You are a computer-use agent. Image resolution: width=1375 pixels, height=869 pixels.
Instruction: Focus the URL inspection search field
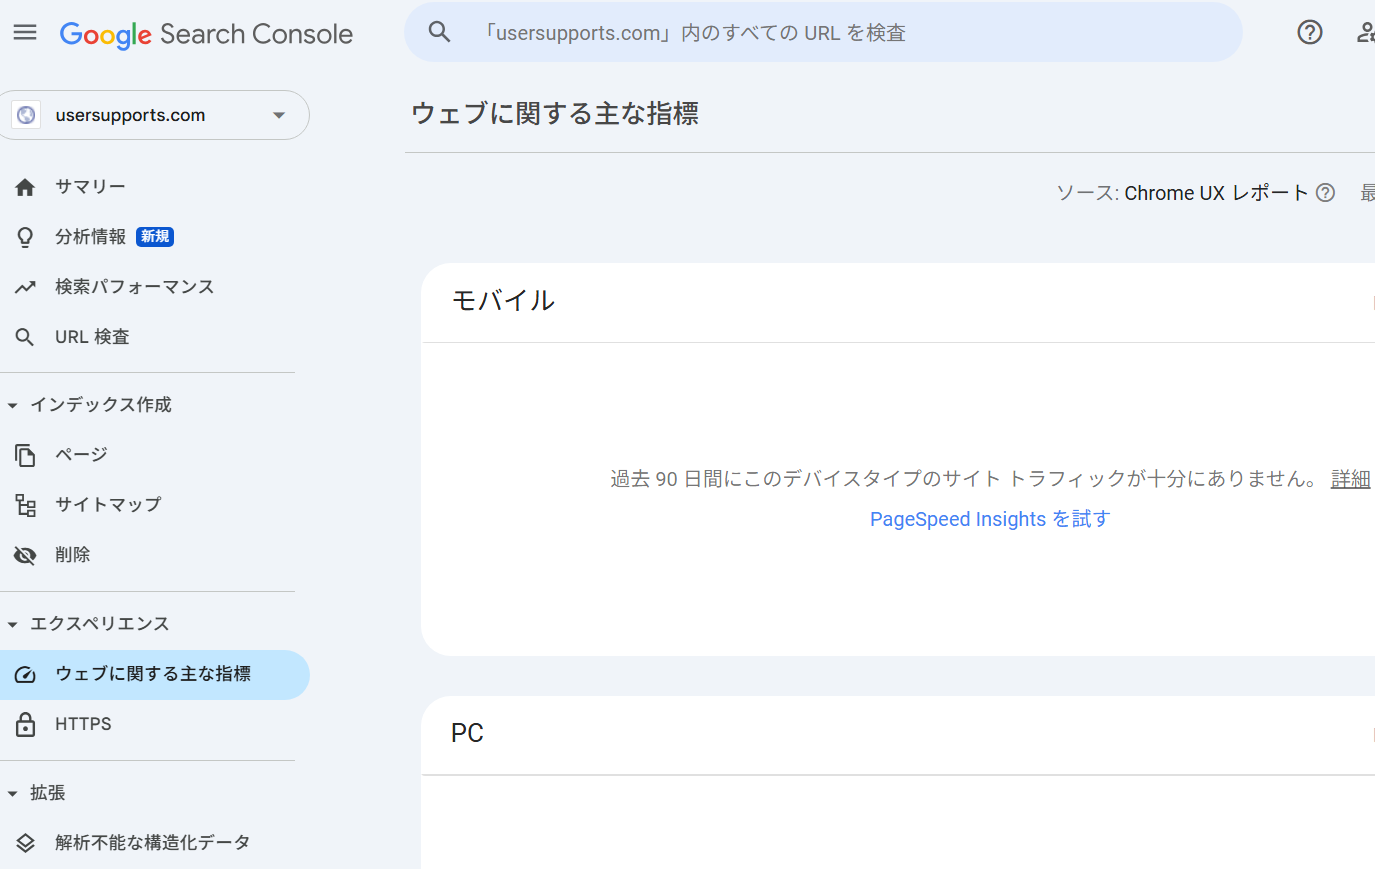(850, 33)
